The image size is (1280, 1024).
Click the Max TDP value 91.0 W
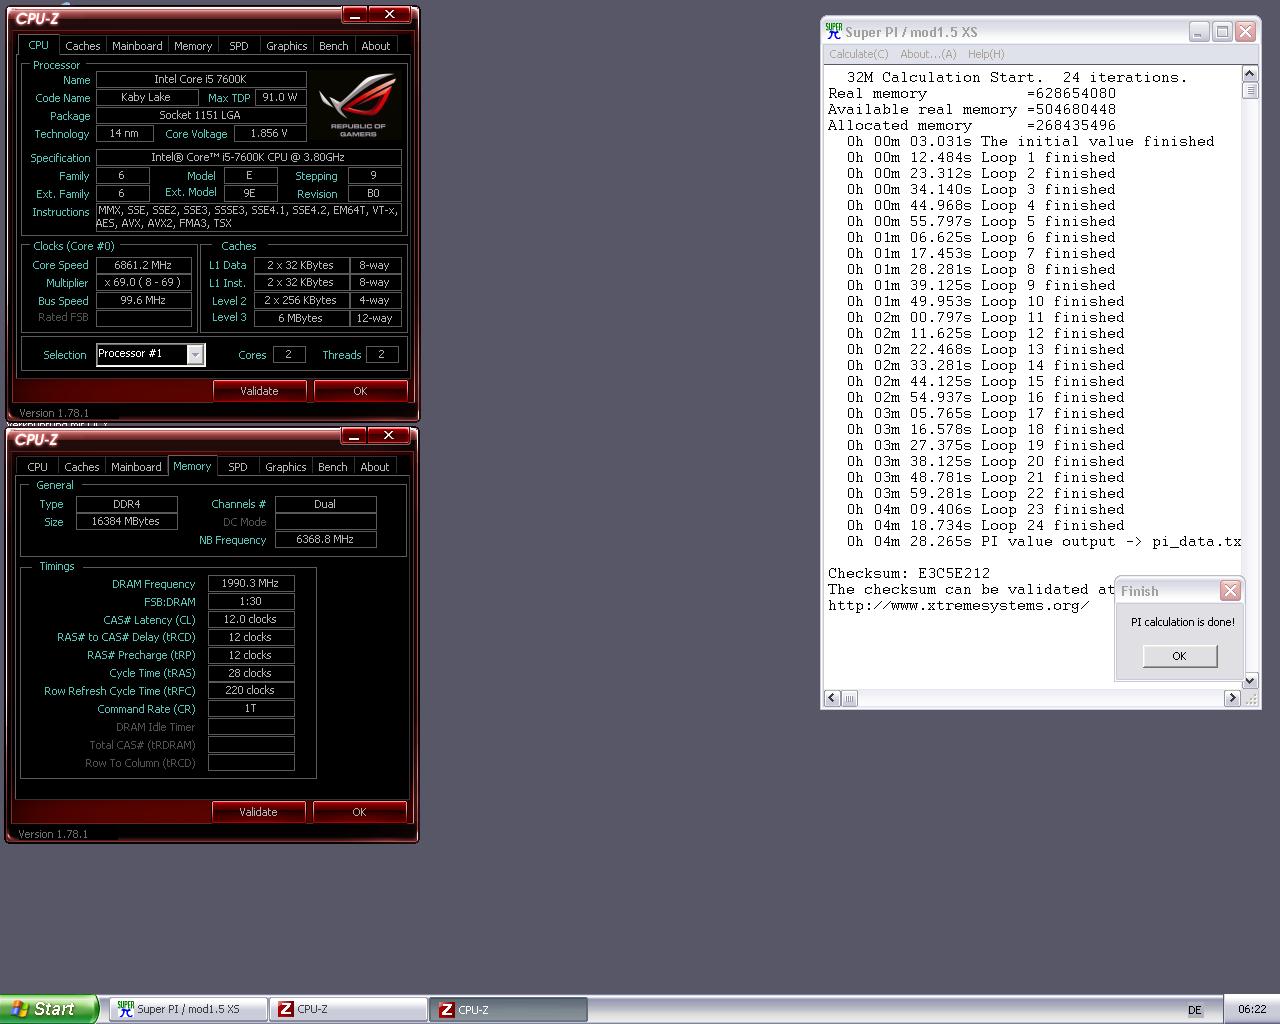point(280,97)
